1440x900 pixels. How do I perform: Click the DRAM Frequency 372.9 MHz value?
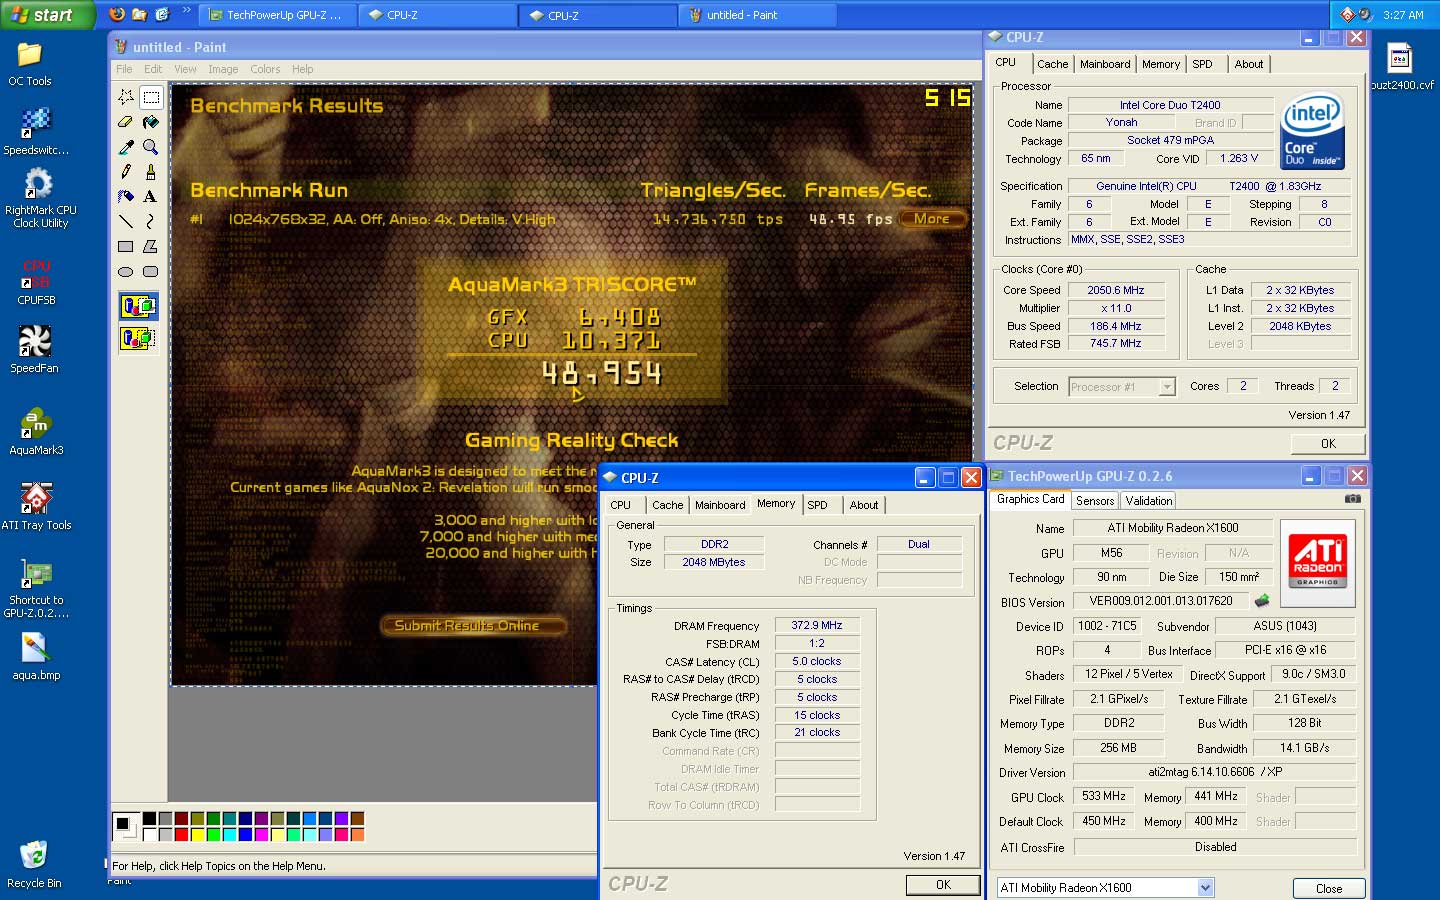[x=817, y=625]
